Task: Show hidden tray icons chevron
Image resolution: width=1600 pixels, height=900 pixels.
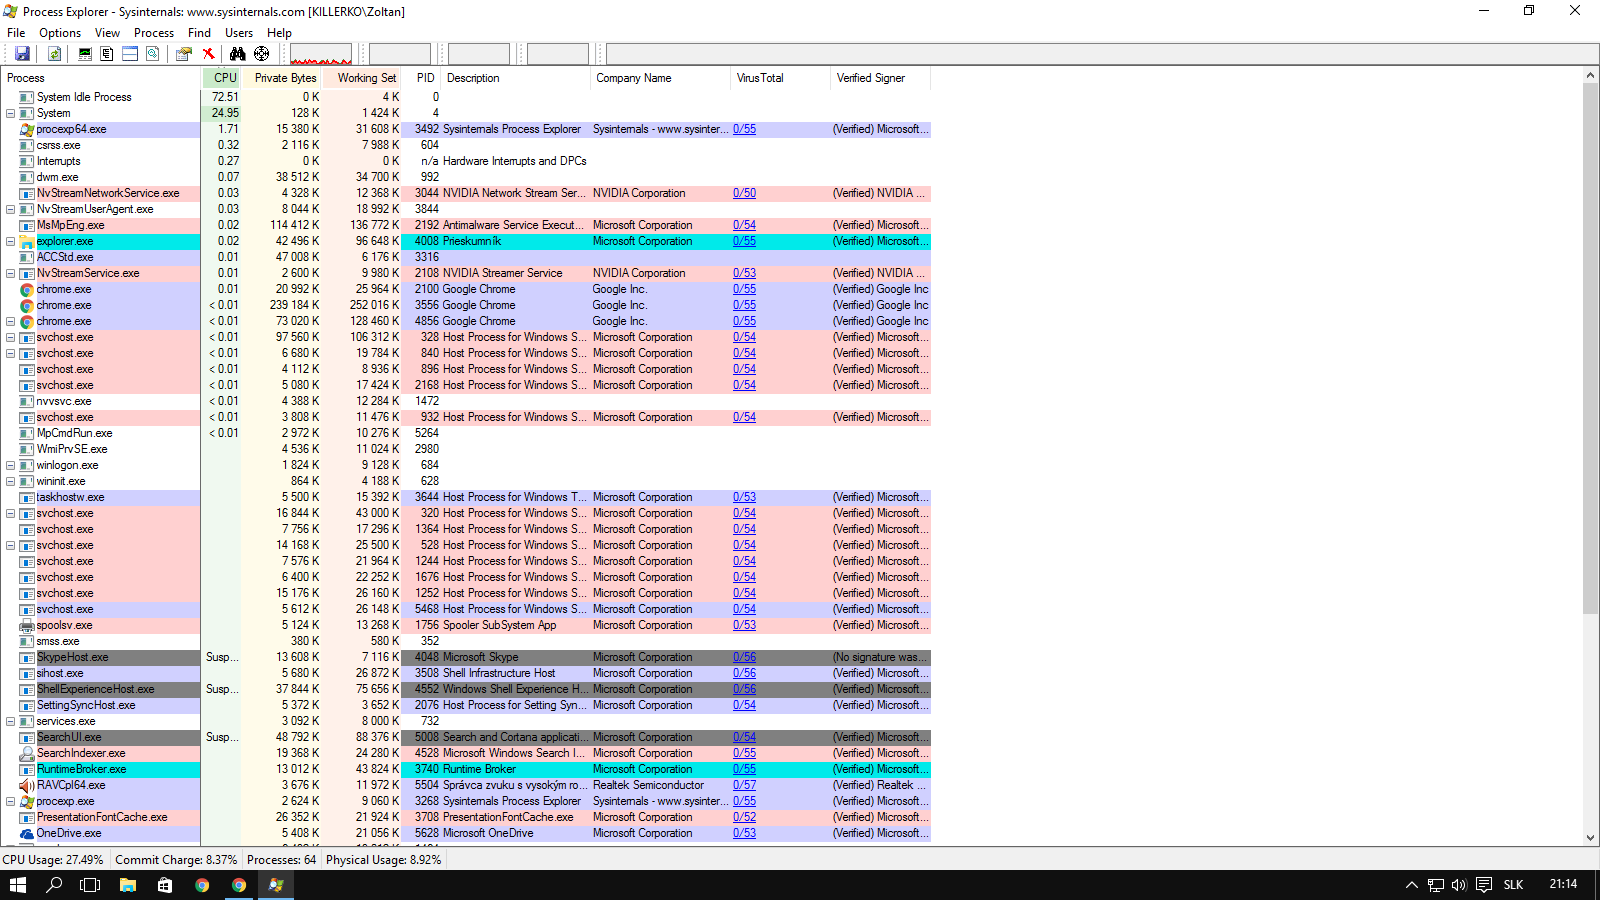Action: click(1411, 885)
